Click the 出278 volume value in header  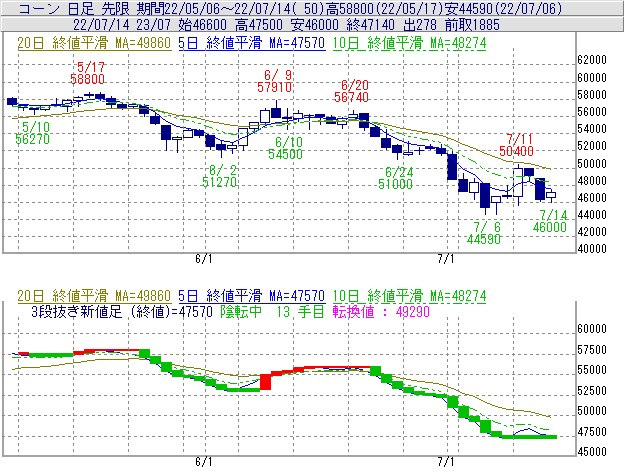420,25
